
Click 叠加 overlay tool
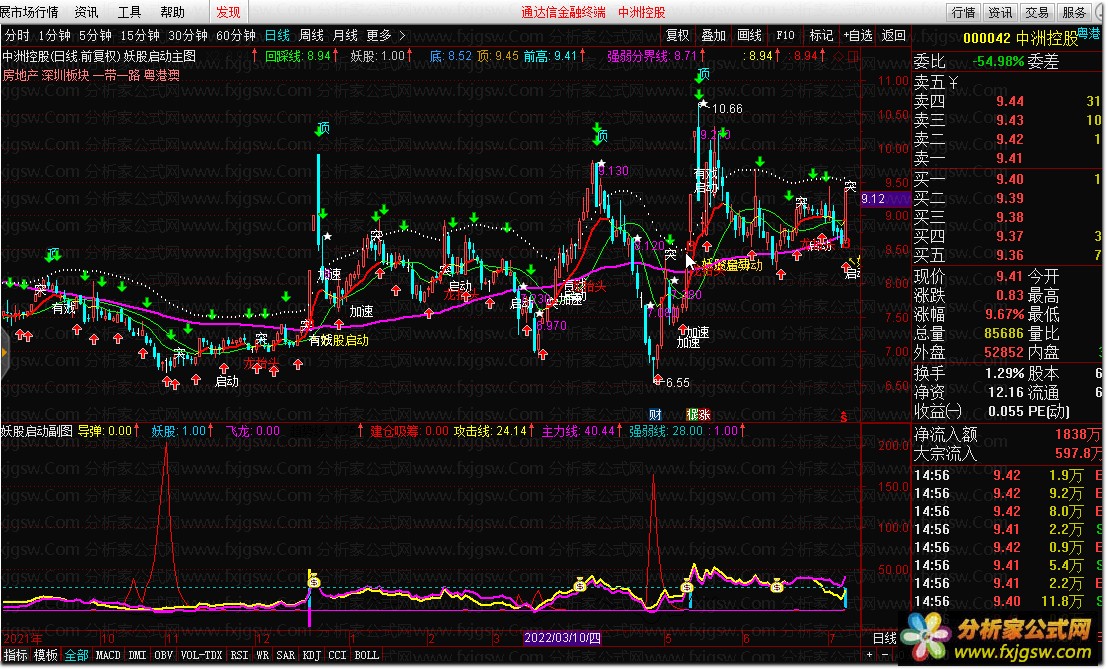click(x=713, y=35)
